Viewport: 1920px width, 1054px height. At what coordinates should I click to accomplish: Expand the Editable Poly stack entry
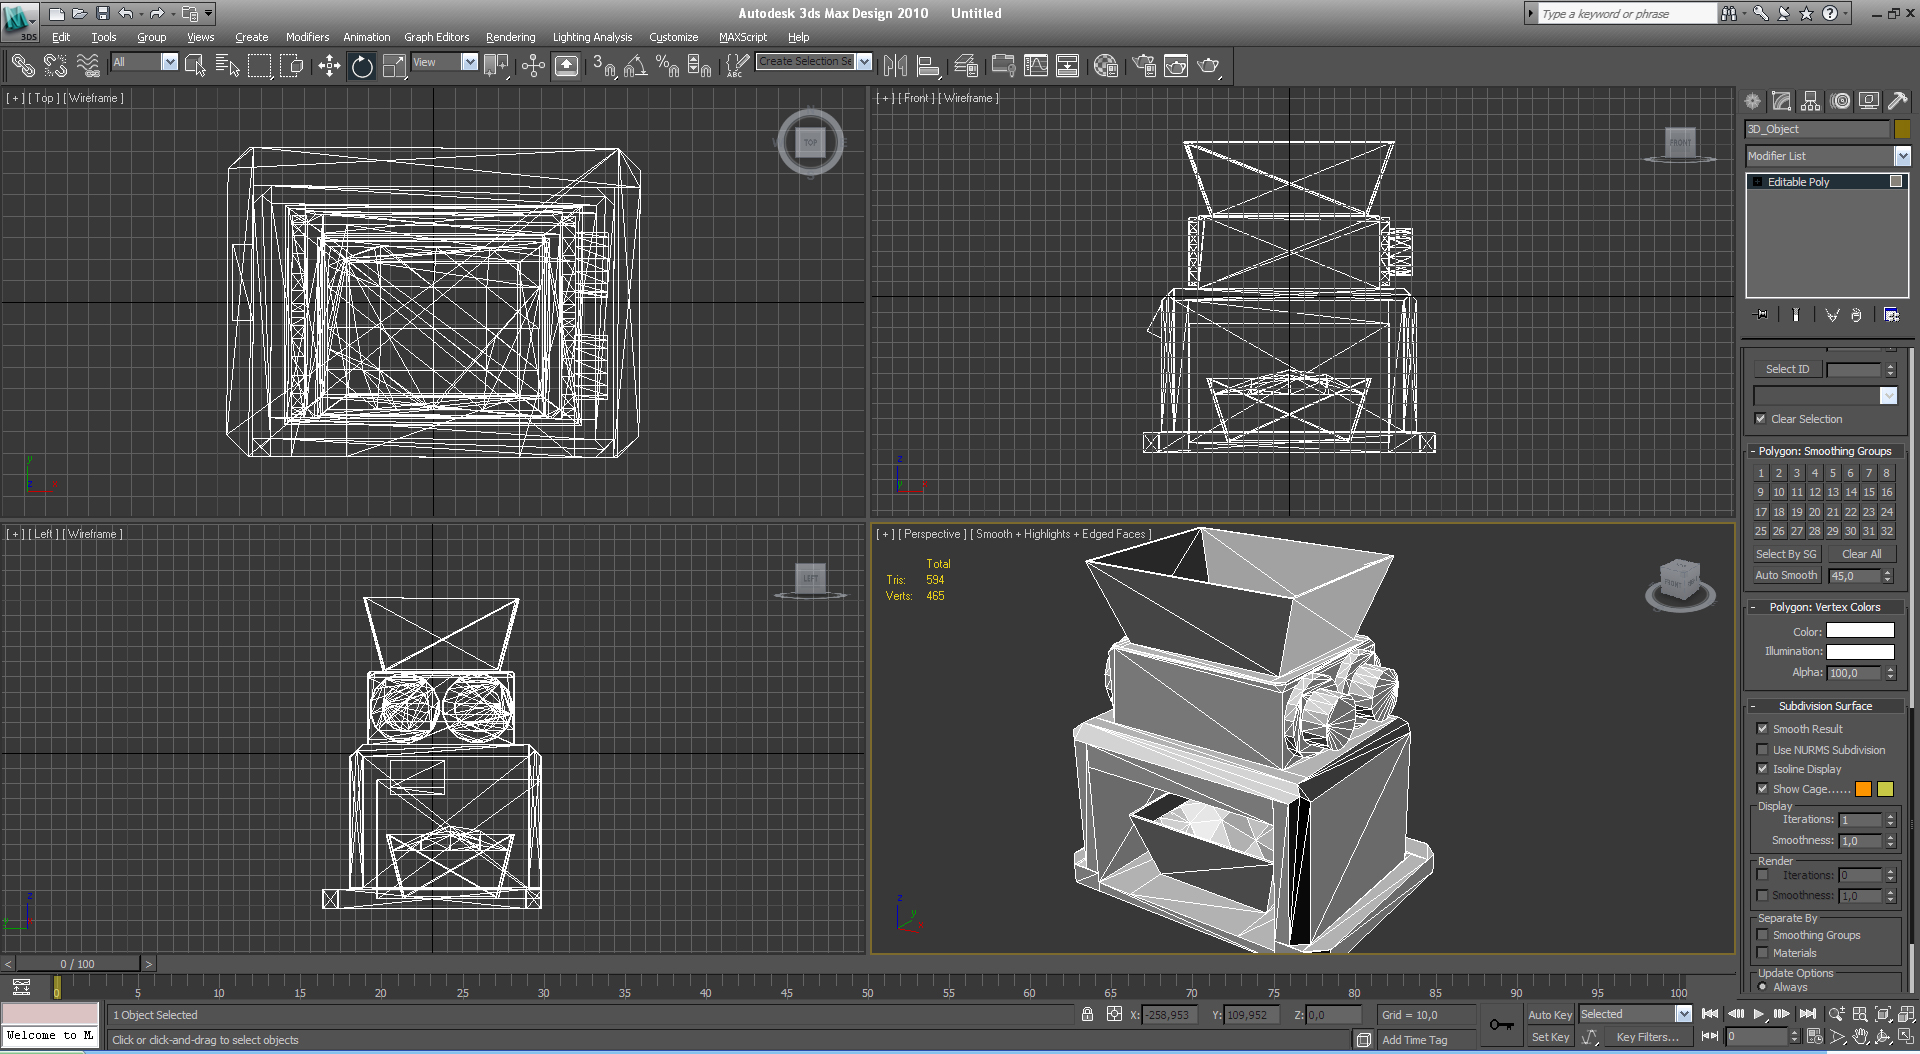[x=1757, y=182]
